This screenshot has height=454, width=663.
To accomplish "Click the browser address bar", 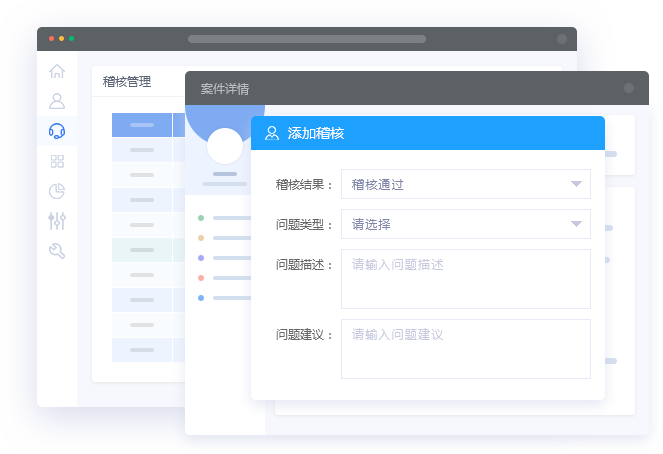I will [x=307, y=39].
